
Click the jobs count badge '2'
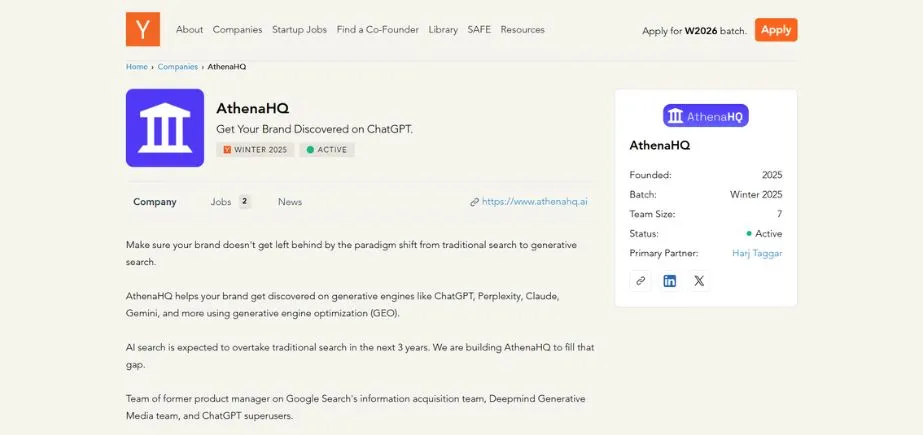(x=245, y=202)
